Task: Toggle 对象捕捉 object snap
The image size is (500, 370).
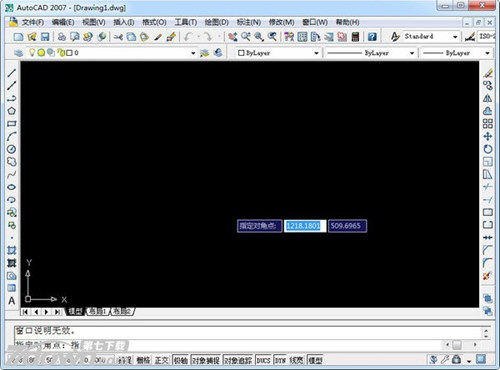Action: pos(206,360)
